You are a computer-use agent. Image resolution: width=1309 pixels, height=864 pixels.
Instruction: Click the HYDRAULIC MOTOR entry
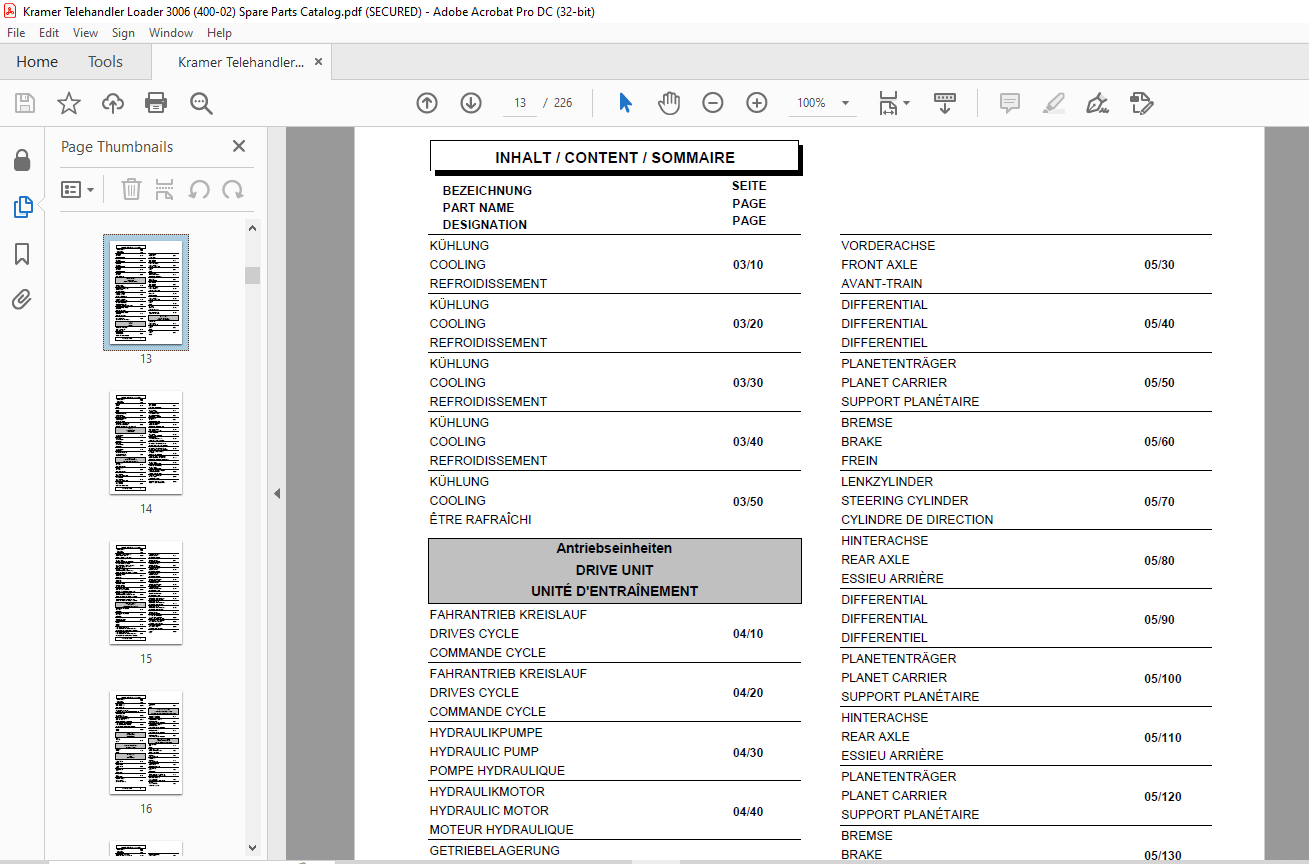tap(489, 811)
